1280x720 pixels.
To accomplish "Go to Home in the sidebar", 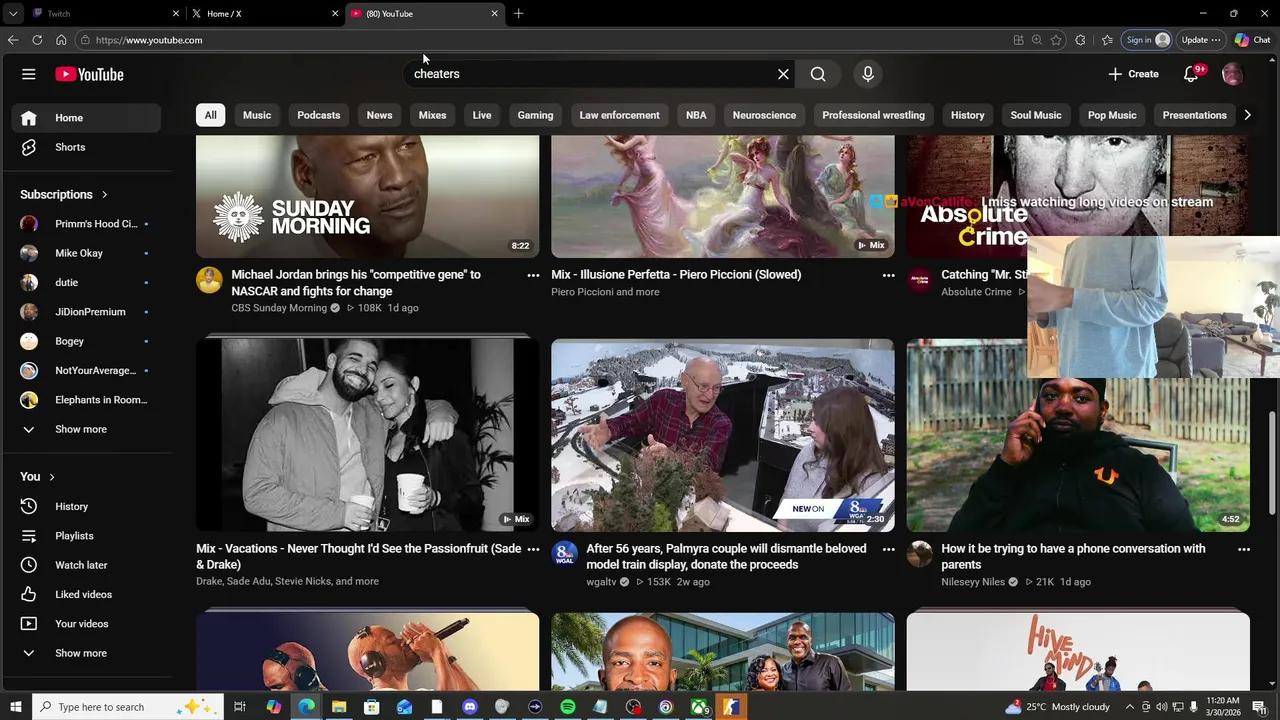I will (x=86, y=118).
